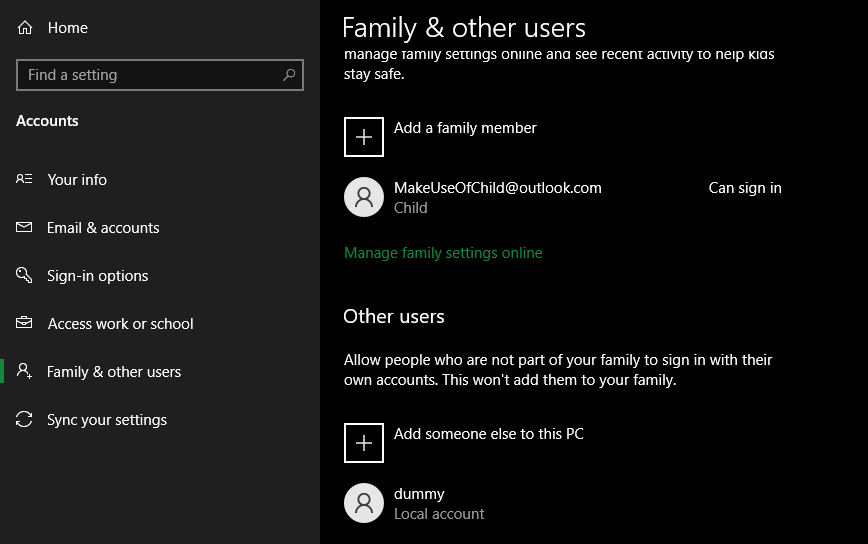Screen dimensions: 868x544
Task: Select Access work or school
Action: 121,324
